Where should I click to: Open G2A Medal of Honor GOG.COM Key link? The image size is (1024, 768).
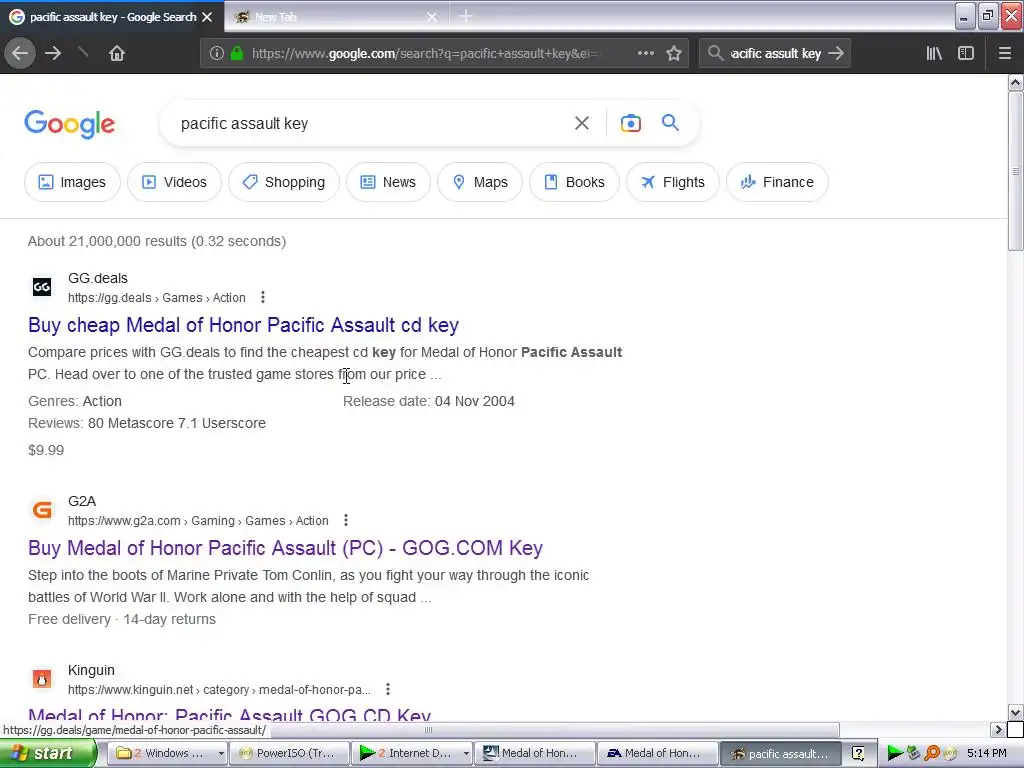coord(285,547)
